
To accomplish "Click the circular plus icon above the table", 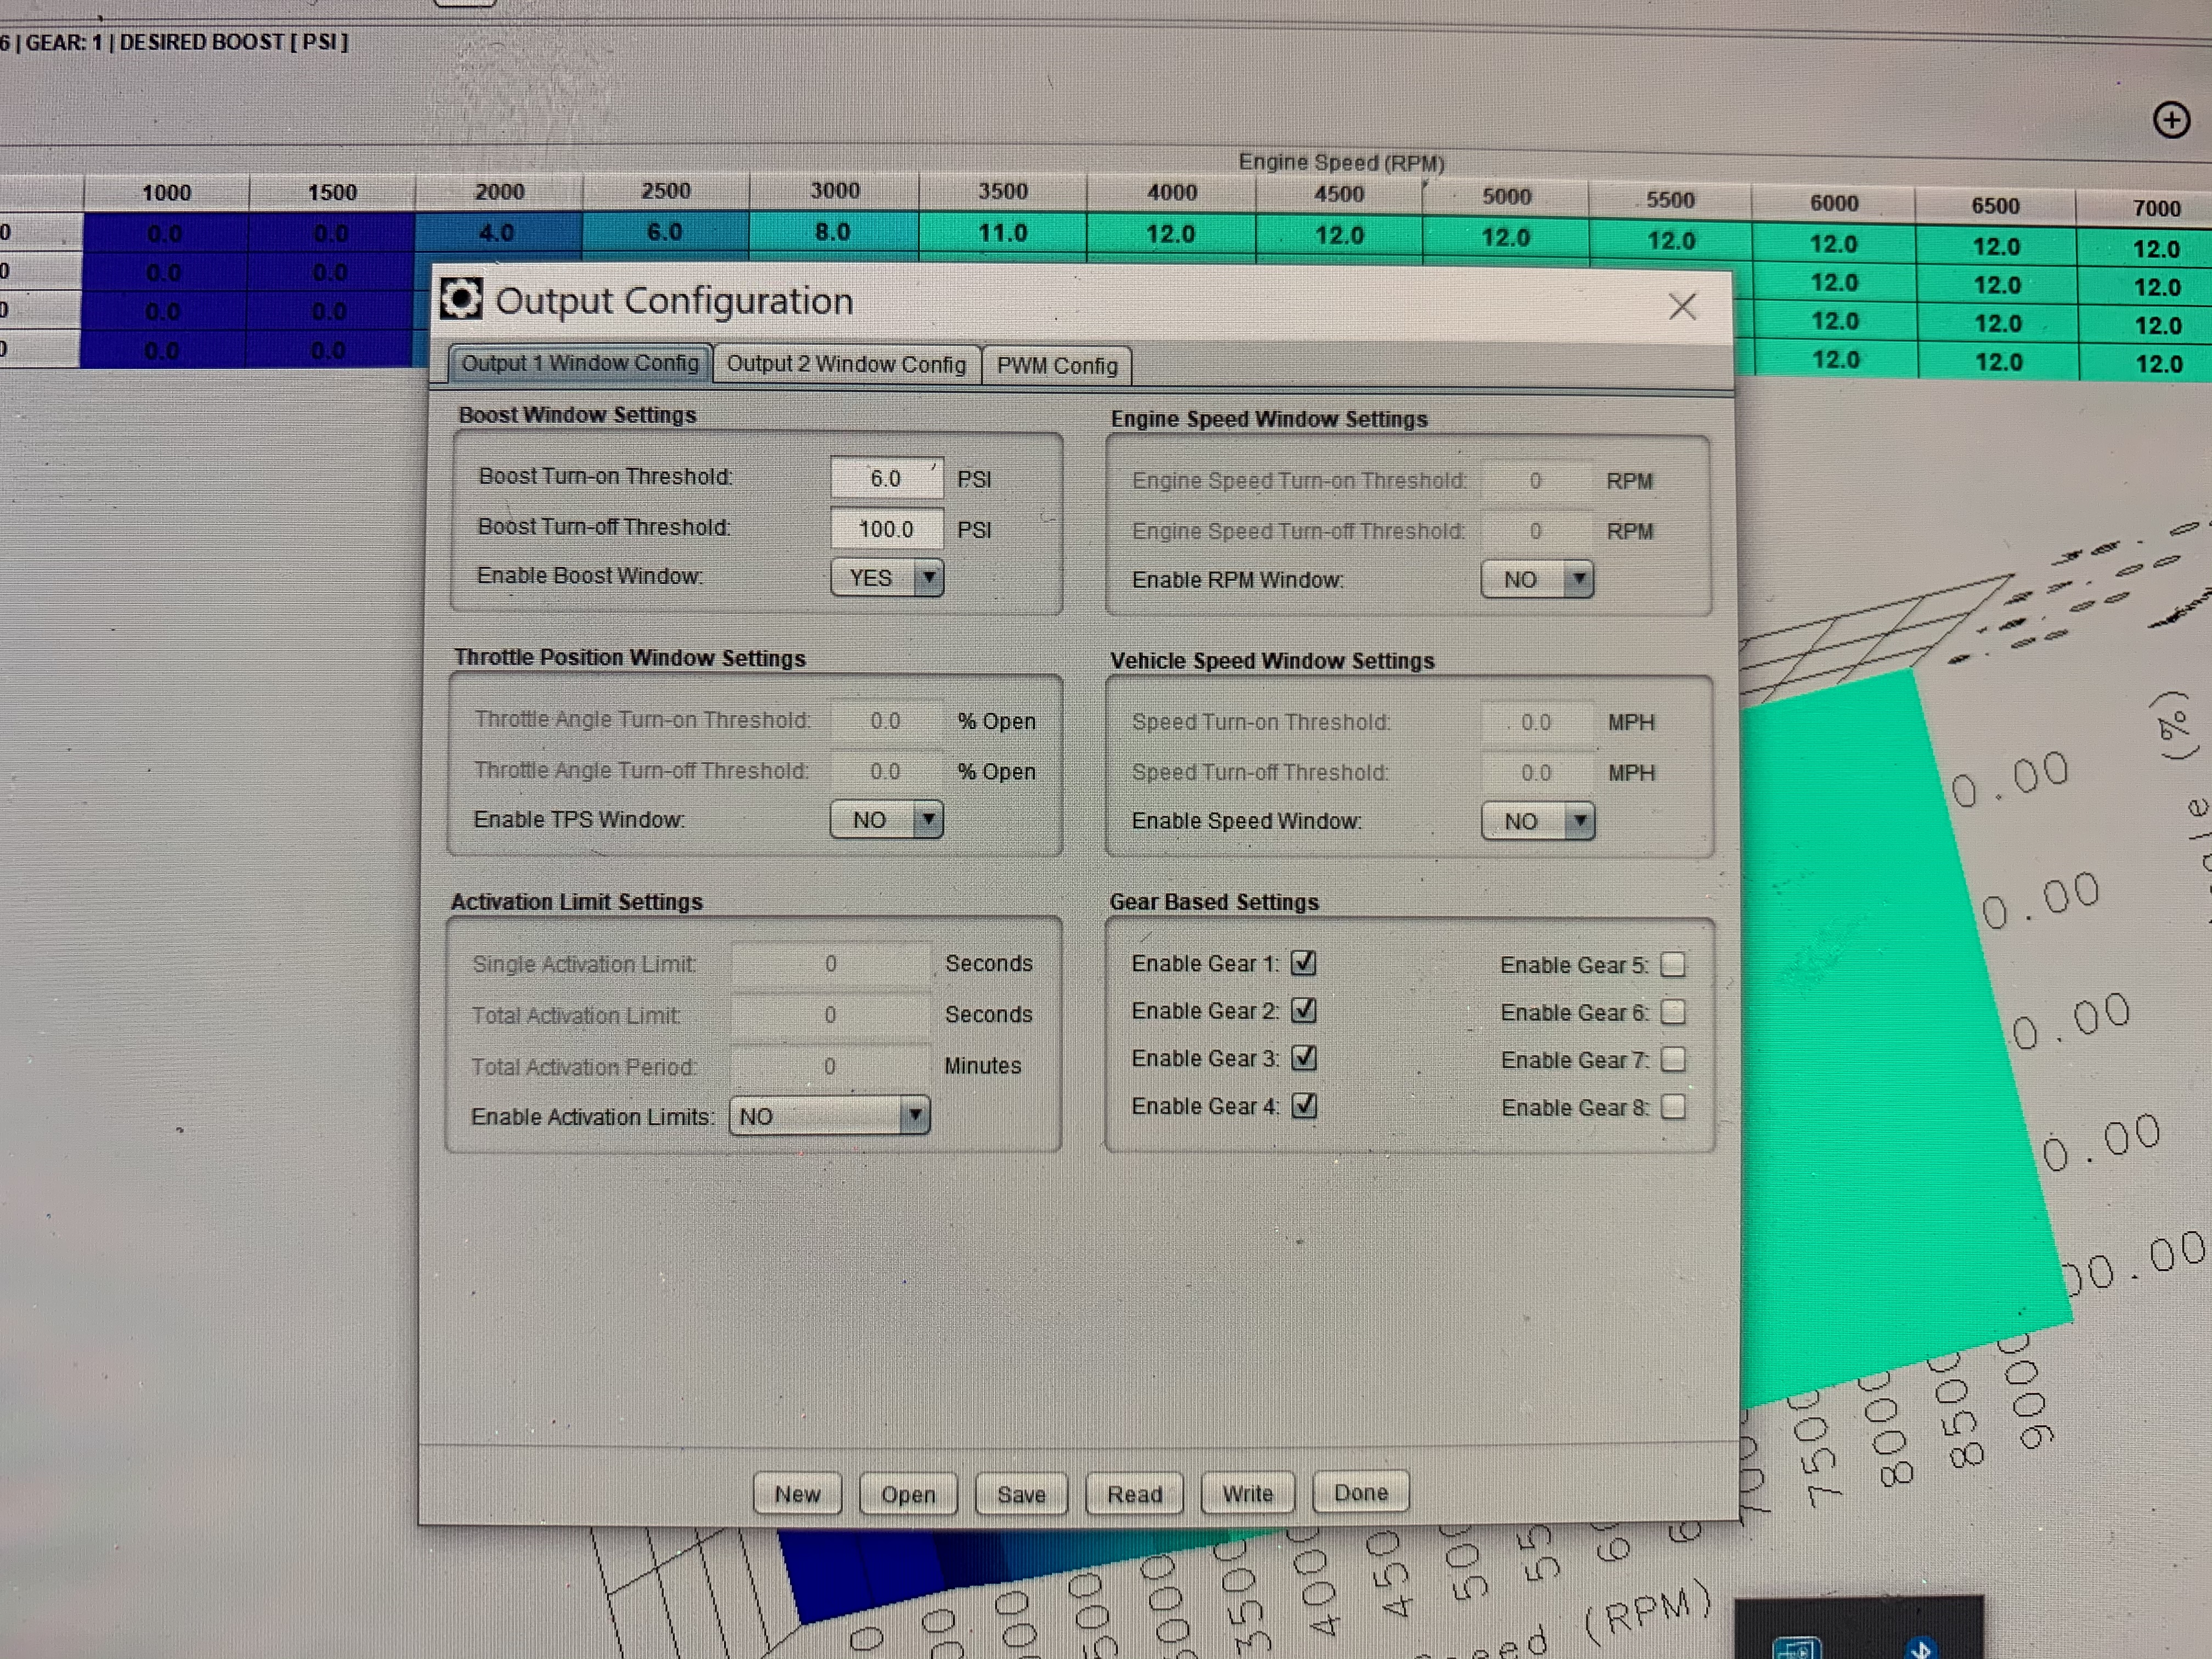I will (2171, 120).
